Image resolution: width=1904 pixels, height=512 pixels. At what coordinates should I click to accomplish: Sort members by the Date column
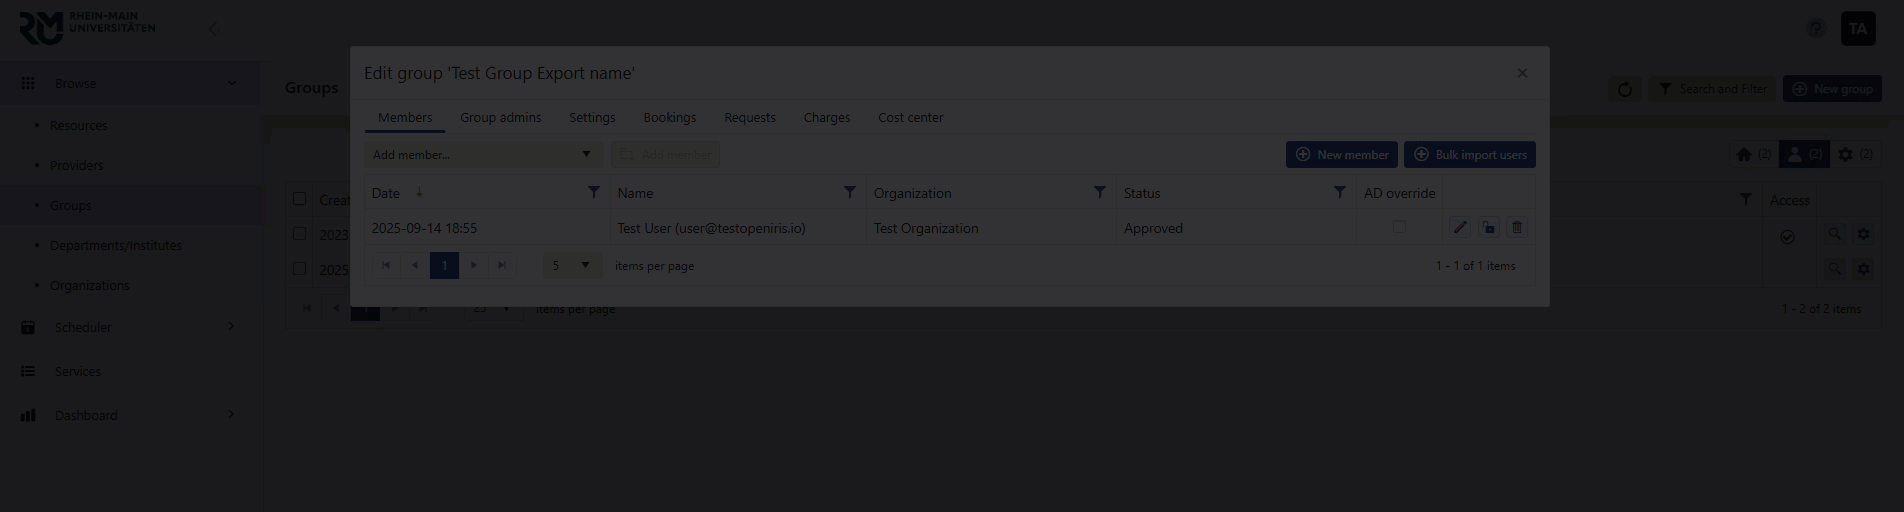(x=386, y=193)
